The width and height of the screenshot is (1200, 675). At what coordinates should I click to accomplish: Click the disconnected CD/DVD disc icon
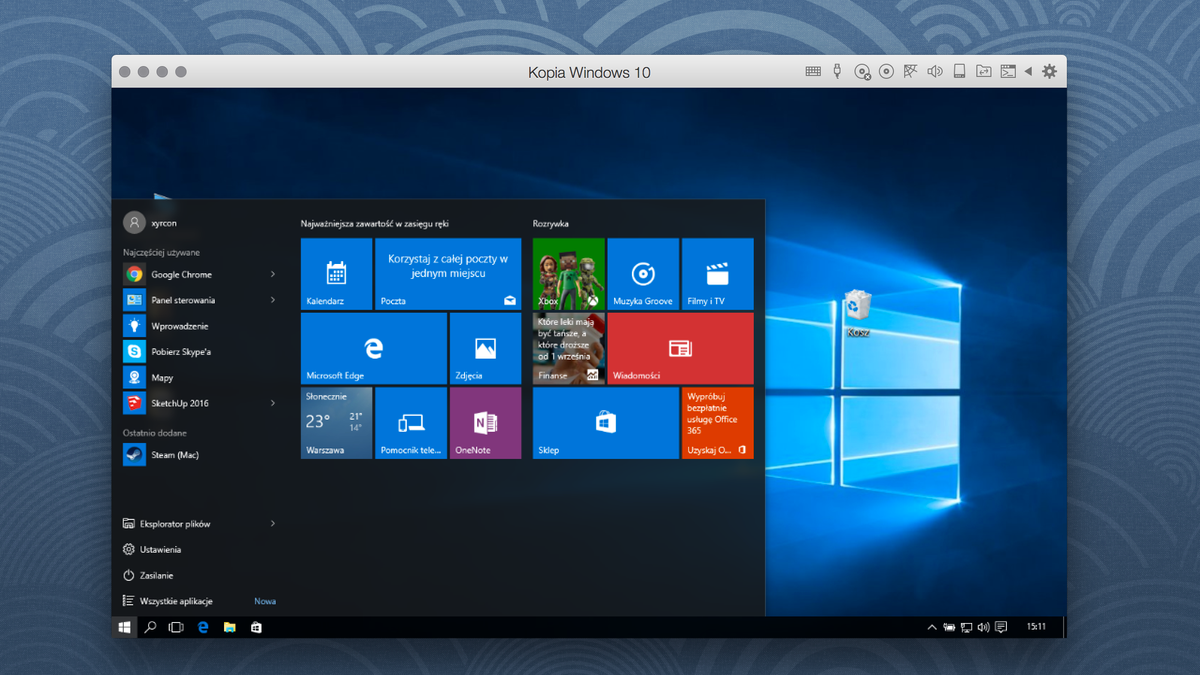(862, 72)
